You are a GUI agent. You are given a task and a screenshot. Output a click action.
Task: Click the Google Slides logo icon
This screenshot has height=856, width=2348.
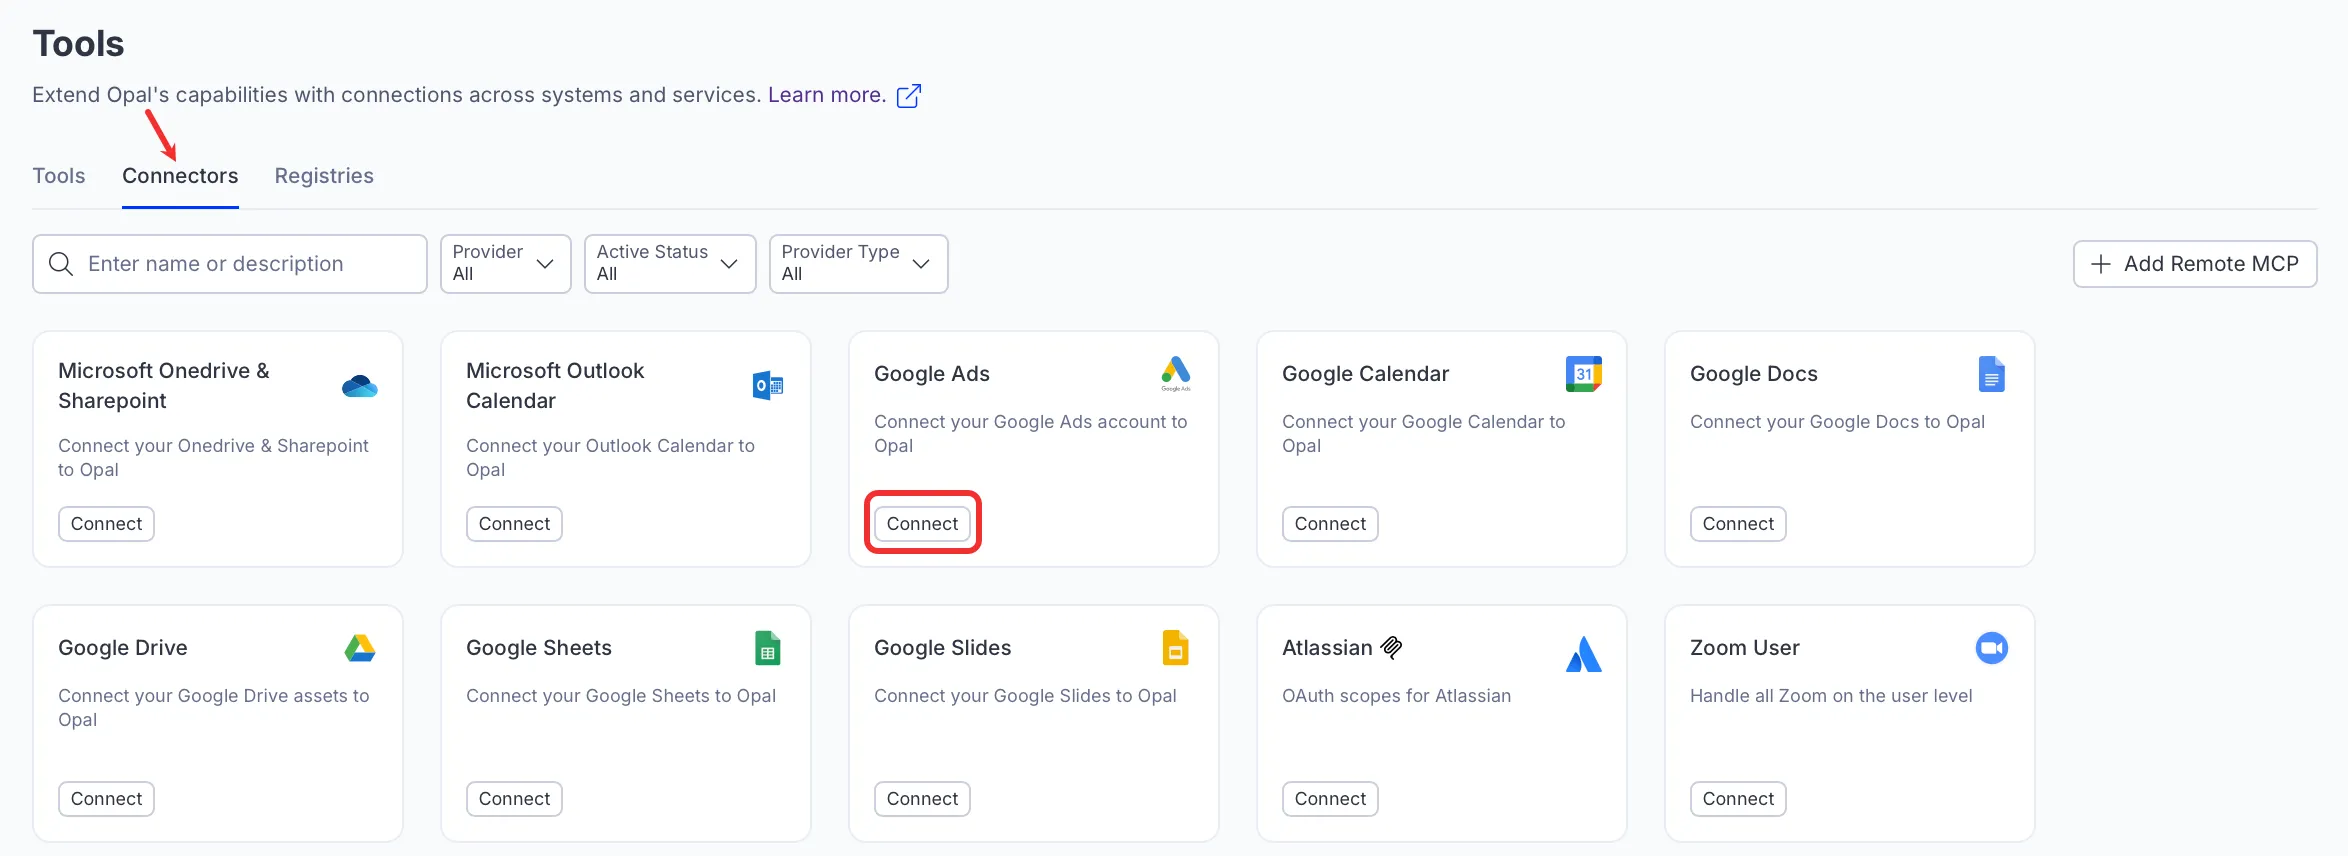pyautogui.click(x=1176, y=648)
